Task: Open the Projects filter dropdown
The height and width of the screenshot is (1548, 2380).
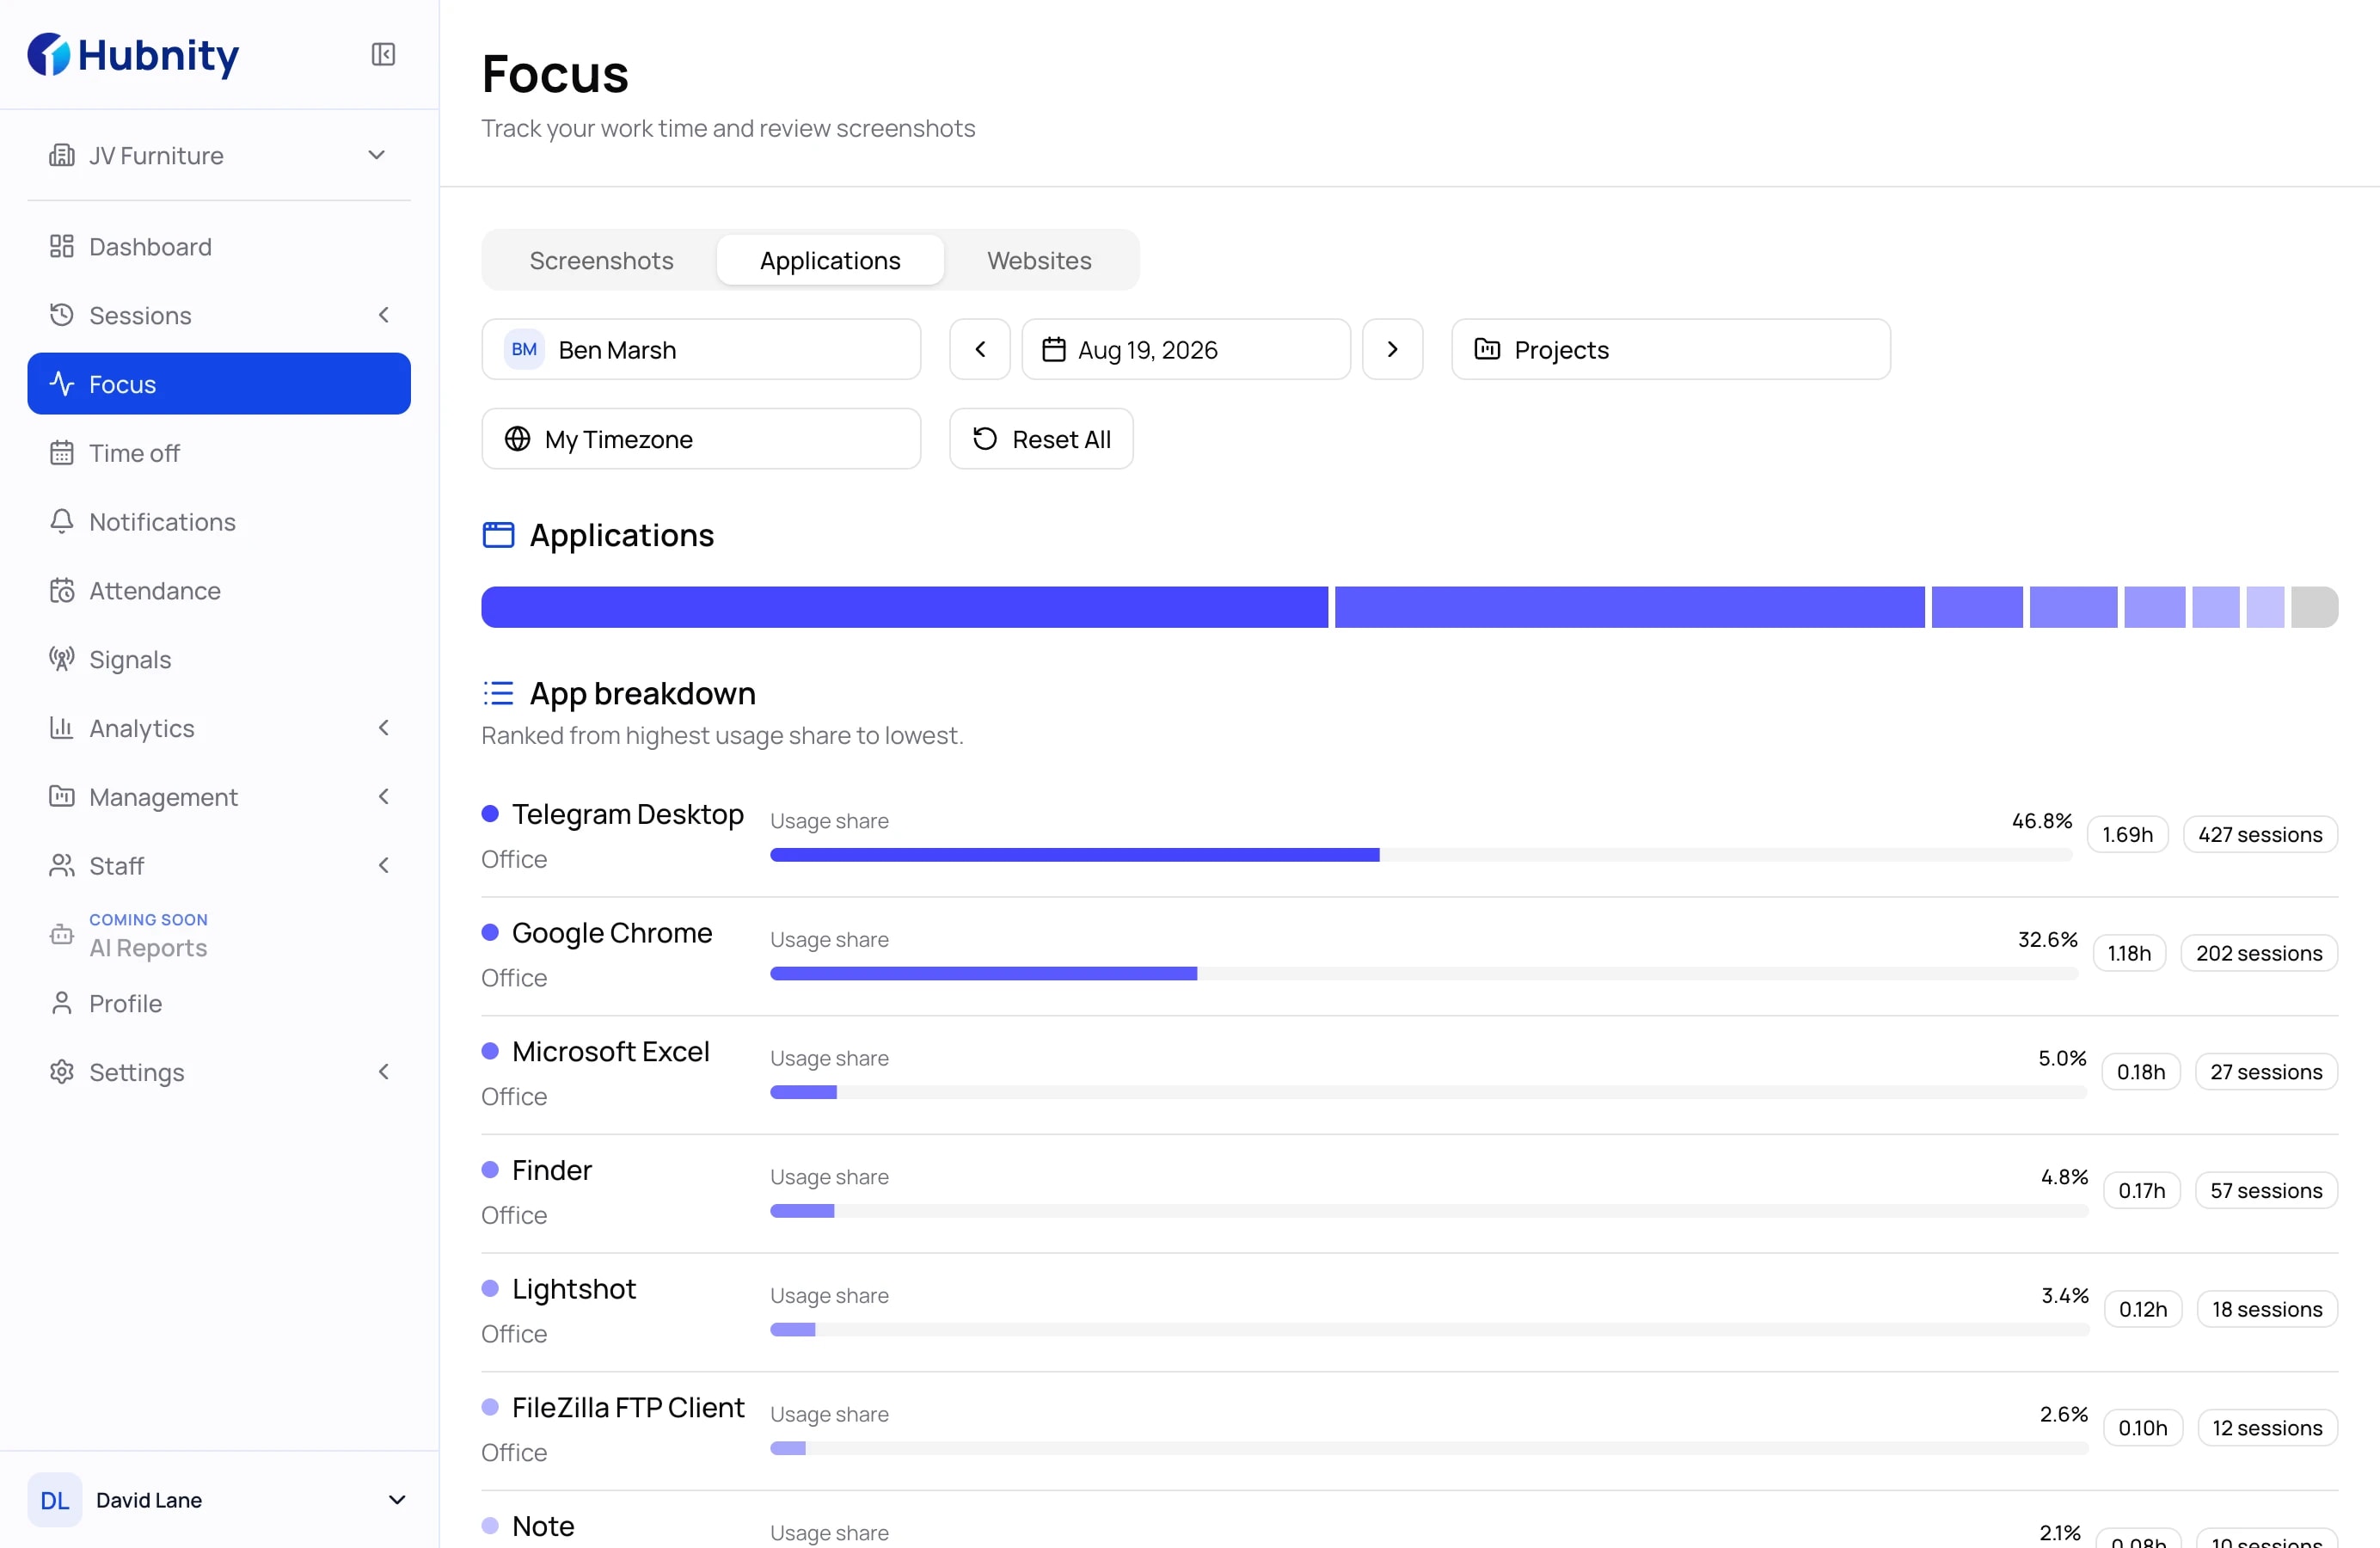Action: [x=1670, y=349]
